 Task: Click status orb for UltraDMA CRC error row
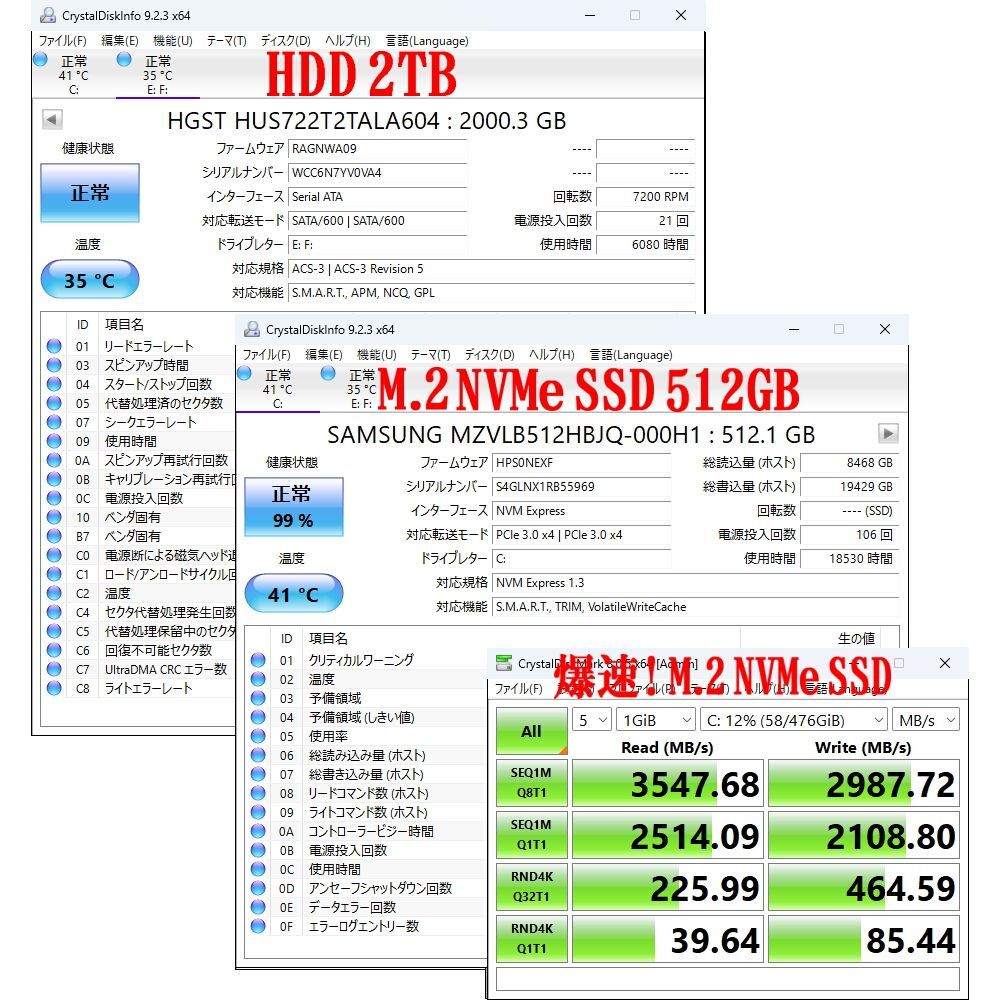coord(54,669)
